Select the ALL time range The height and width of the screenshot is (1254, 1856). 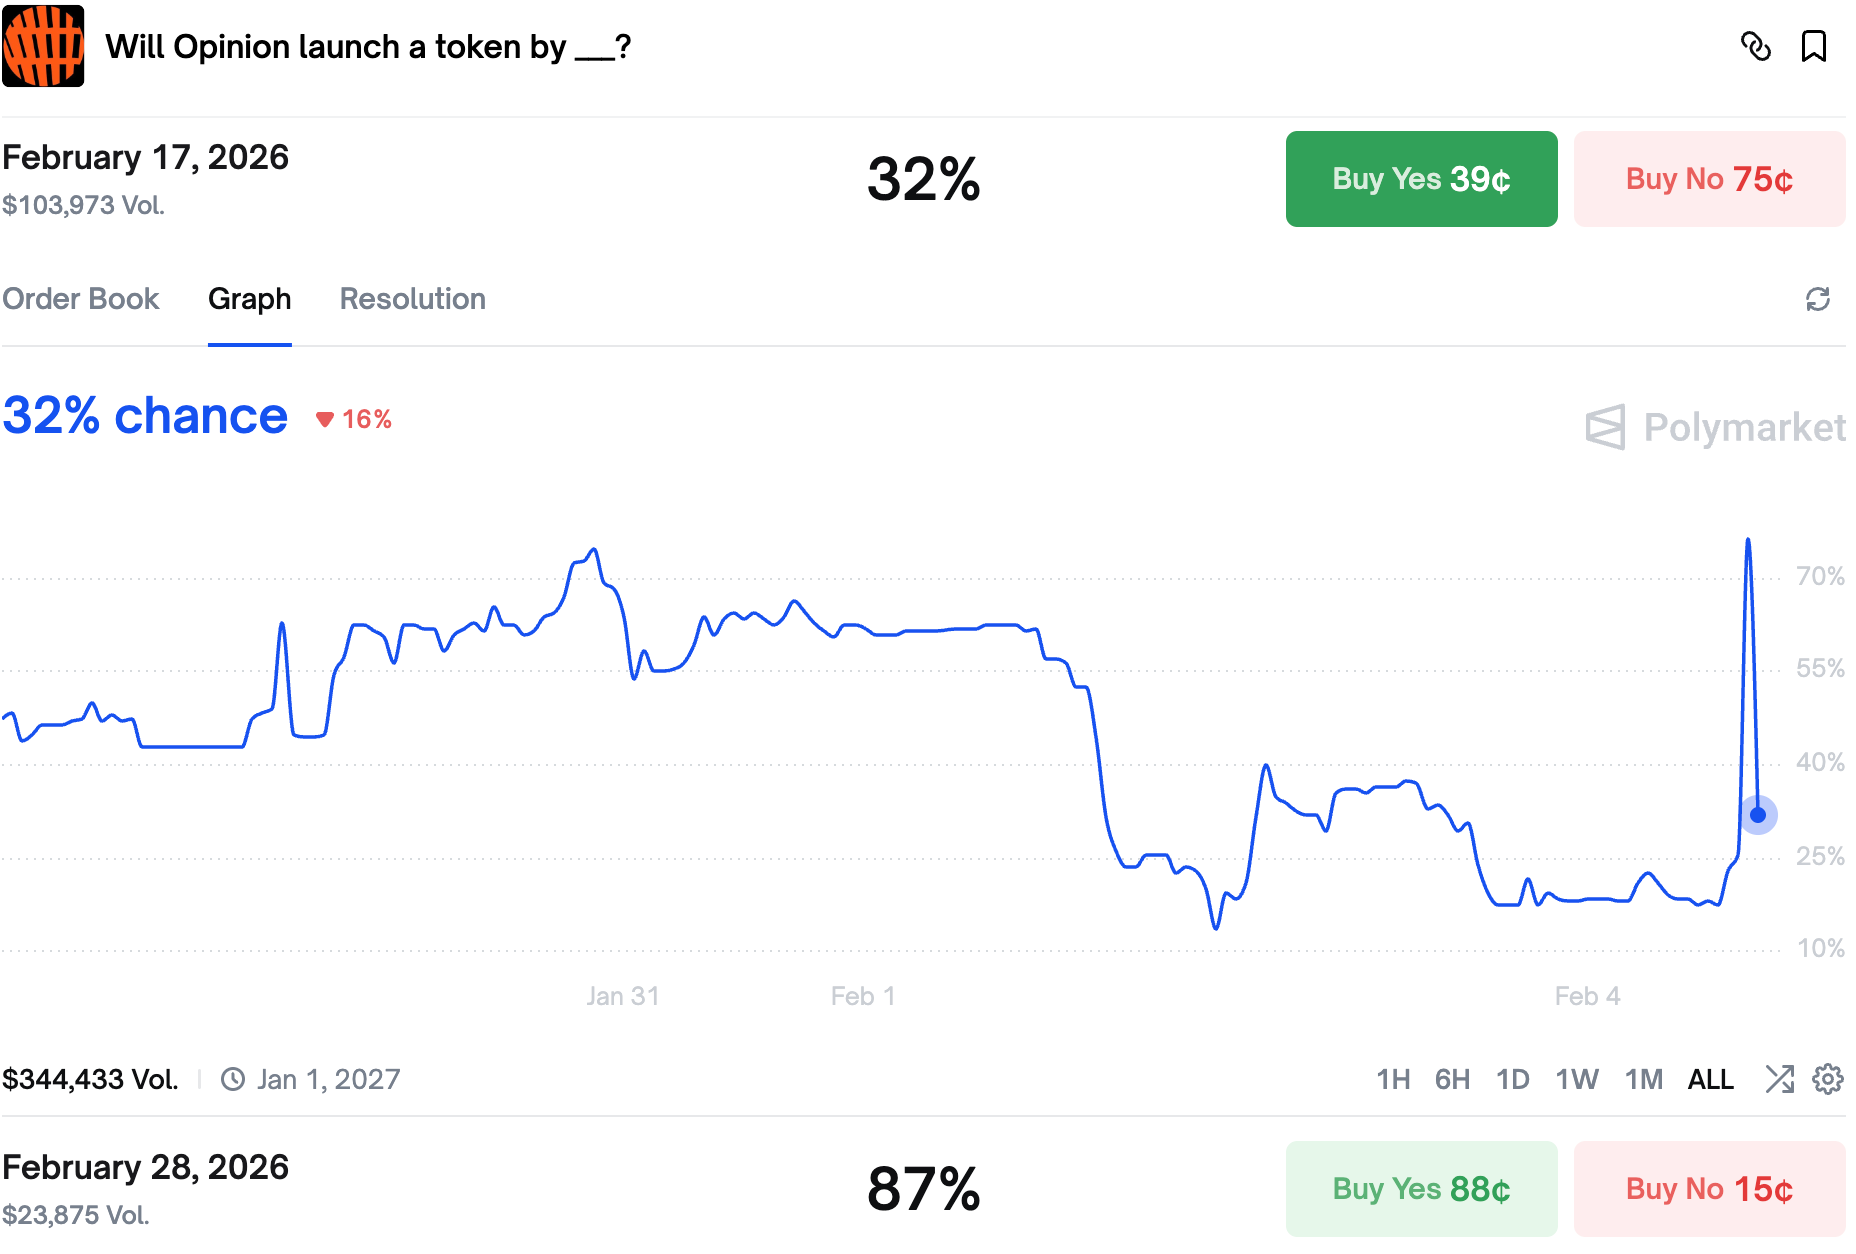click(x=1710, y=1079)
